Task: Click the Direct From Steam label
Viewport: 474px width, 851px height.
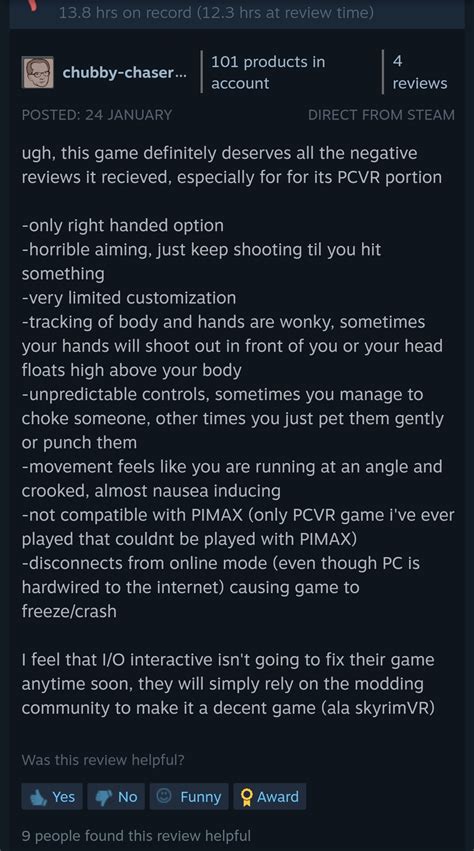Action: (x=381, y=115)
